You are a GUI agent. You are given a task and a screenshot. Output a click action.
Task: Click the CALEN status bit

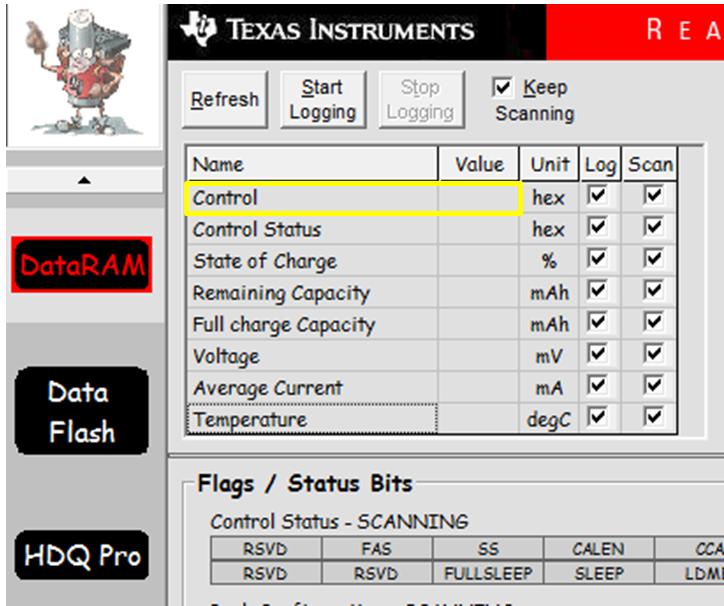(x=599, y=549)
